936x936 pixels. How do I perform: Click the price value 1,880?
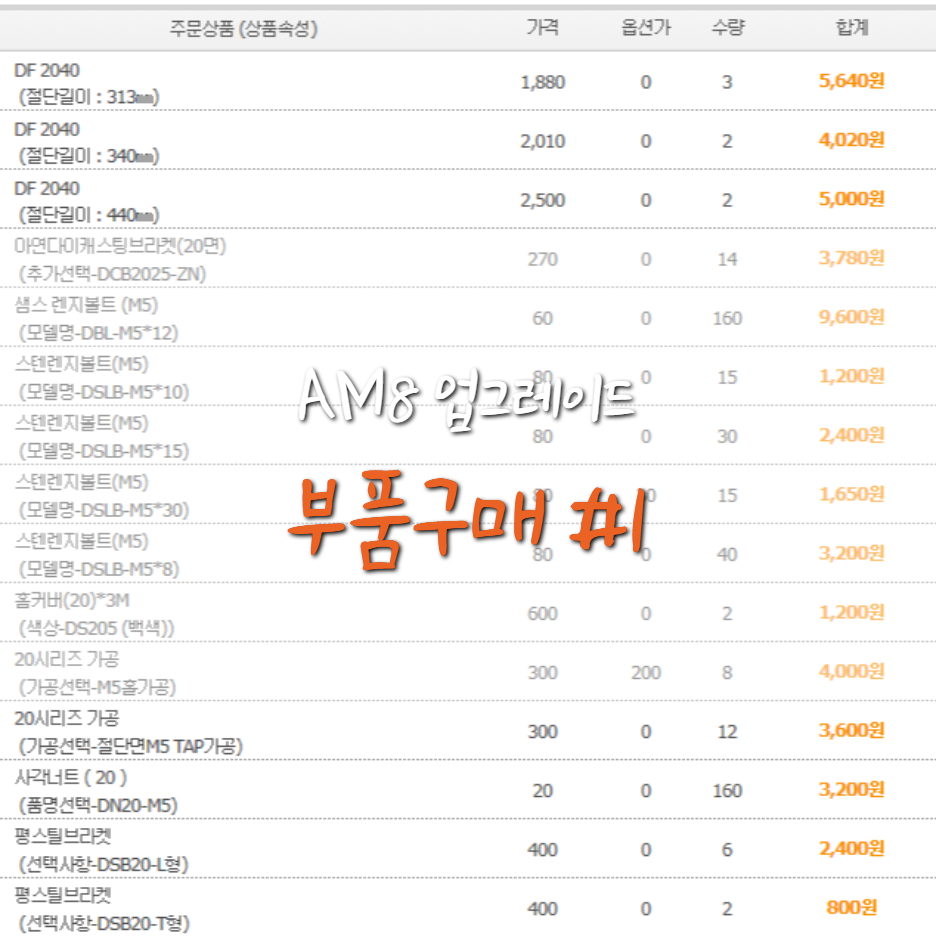tap(542, 82)
